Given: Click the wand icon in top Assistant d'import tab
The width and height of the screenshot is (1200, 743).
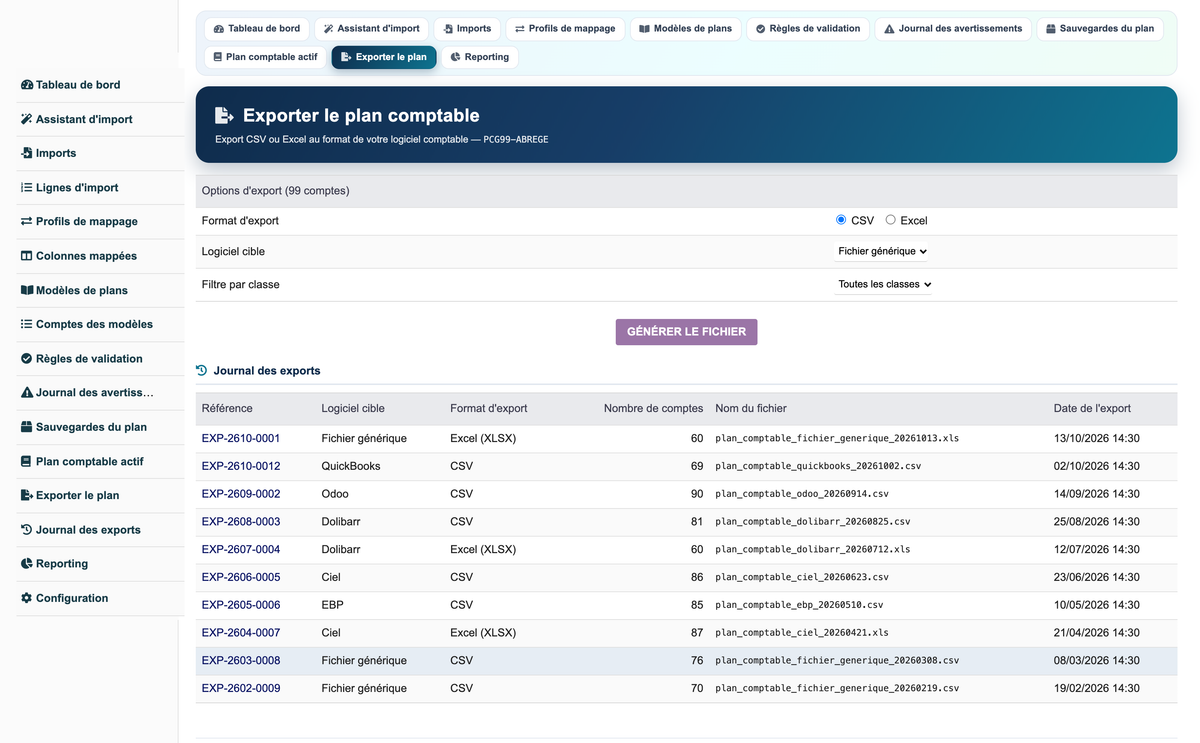Looking at the screenshot, I should [x=329, y=29].
